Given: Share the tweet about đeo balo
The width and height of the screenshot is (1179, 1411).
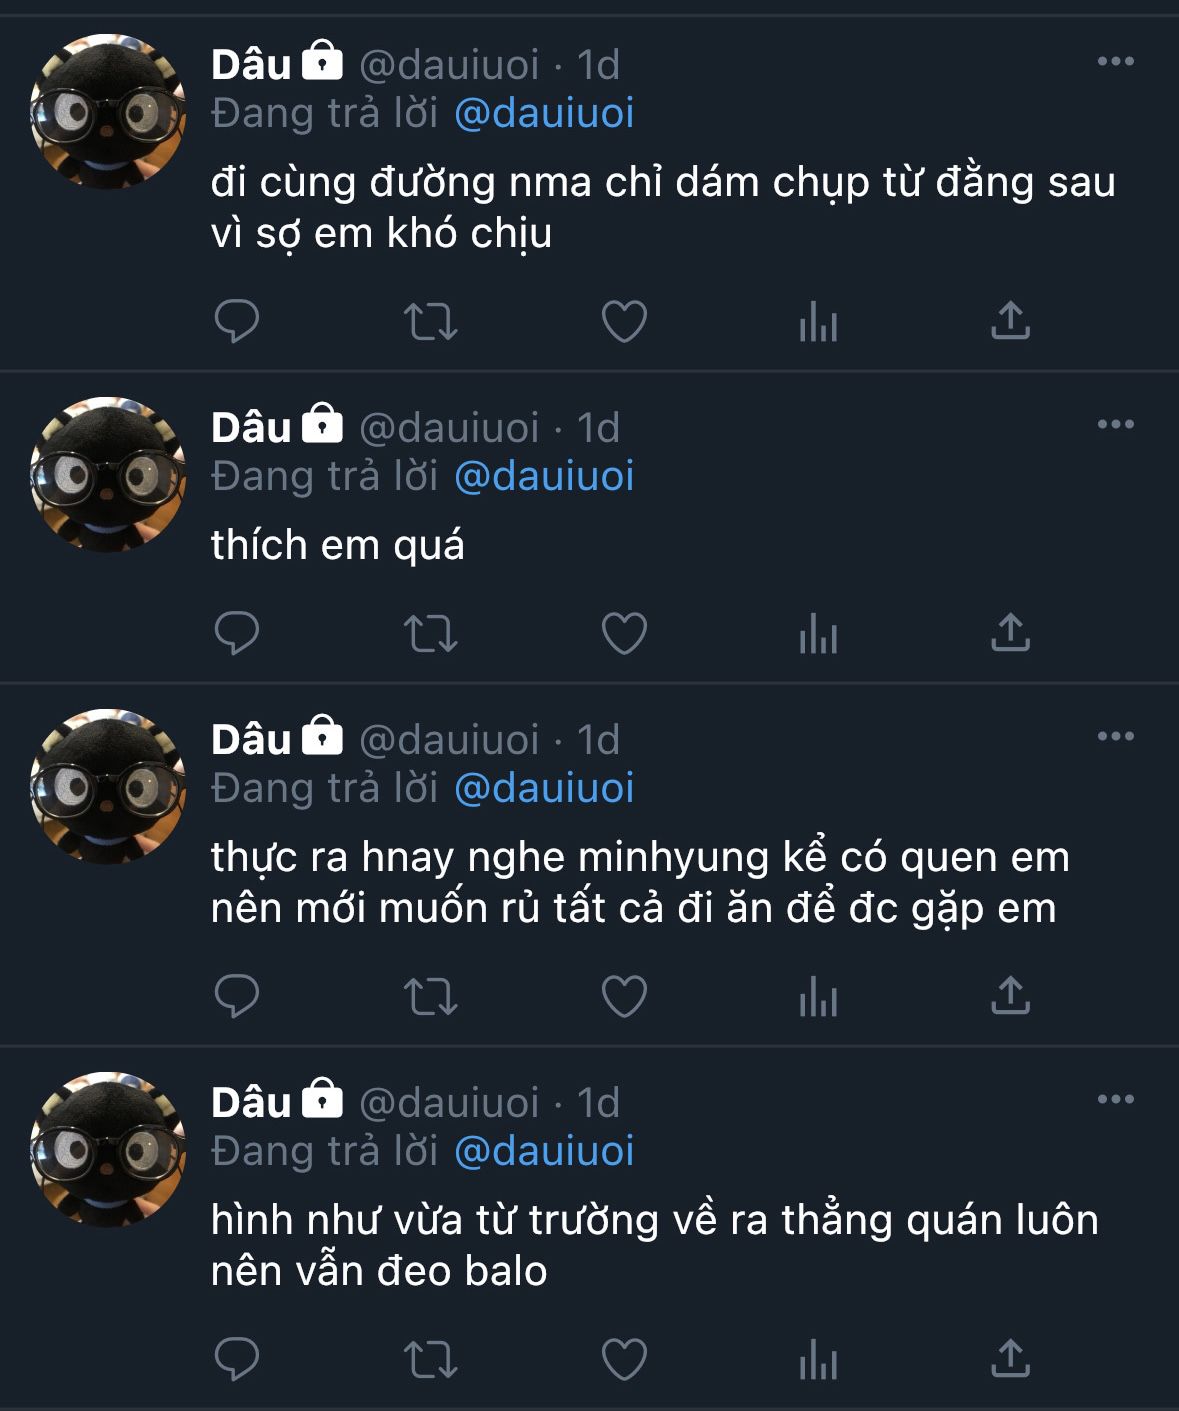Looking at the screenshot, I should point(1010,1358).
